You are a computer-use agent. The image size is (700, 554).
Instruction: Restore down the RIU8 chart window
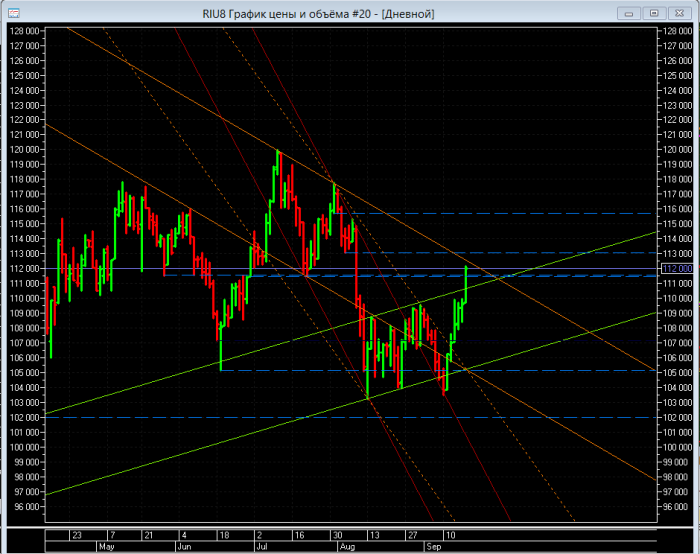click(654, 13)
